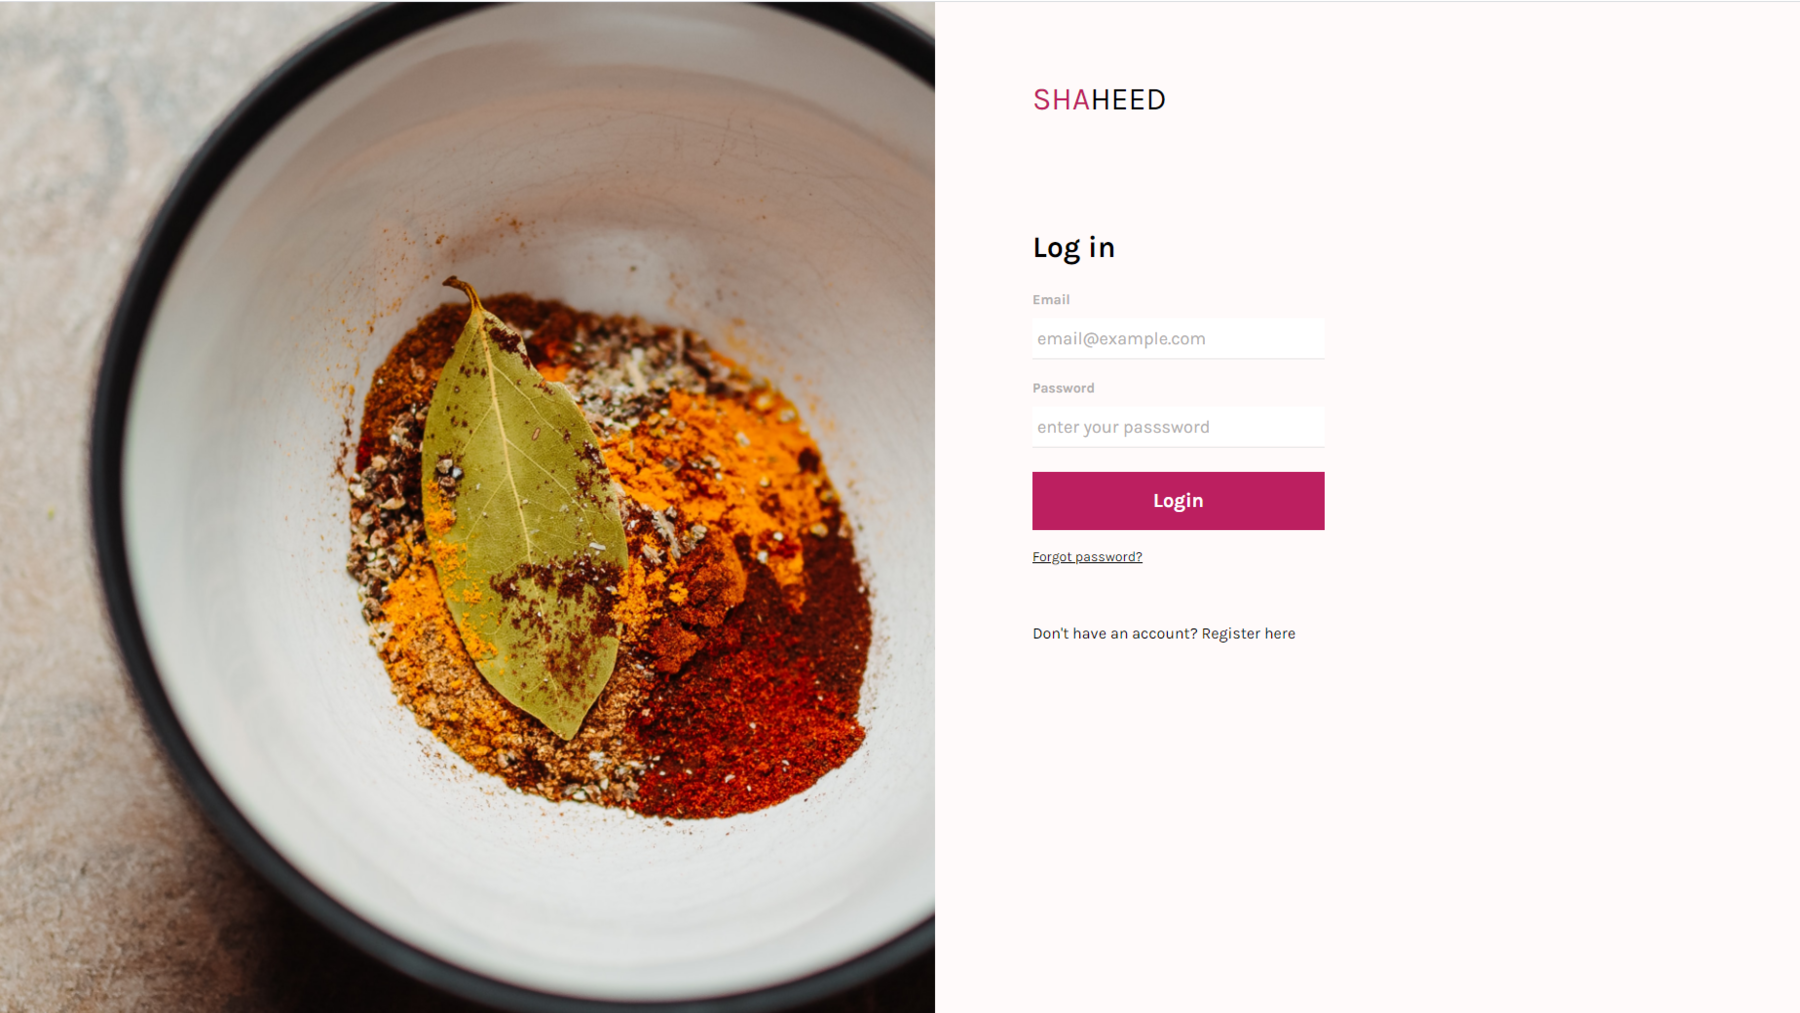Screen dimensions: 1800x1013
Task: Open the Forgot password? link
Action: [1087, 557]
